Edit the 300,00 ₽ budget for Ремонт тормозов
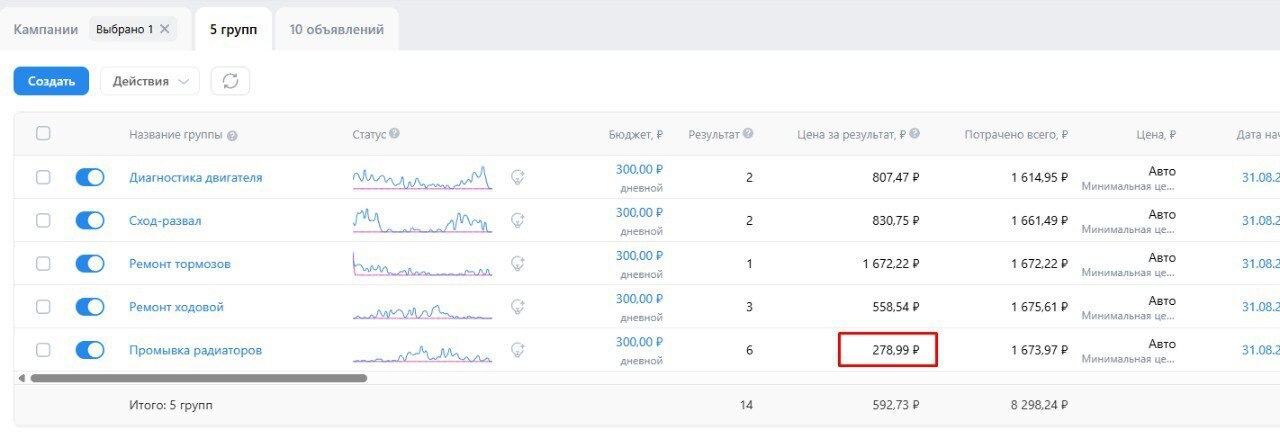This screenshot has height=439, width=1280. (639, 256)
